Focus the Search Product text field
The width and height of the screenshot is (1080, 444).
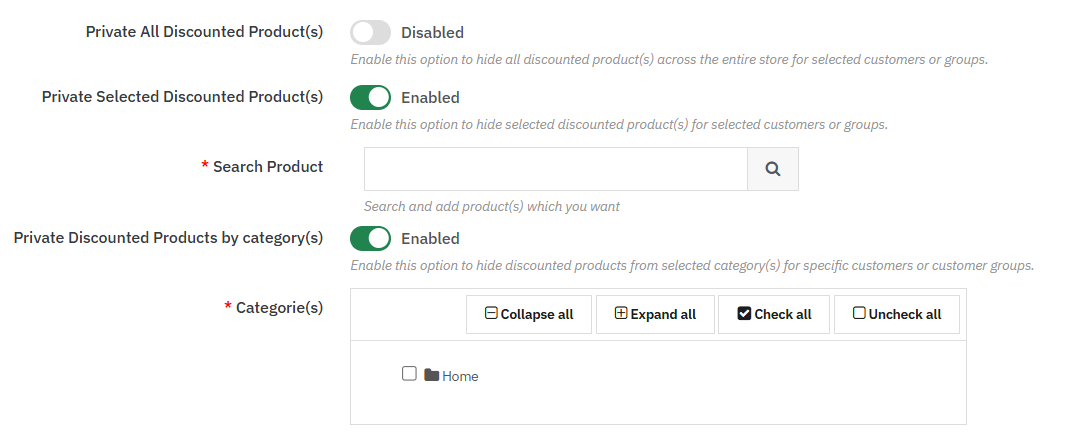click(555, 169)
